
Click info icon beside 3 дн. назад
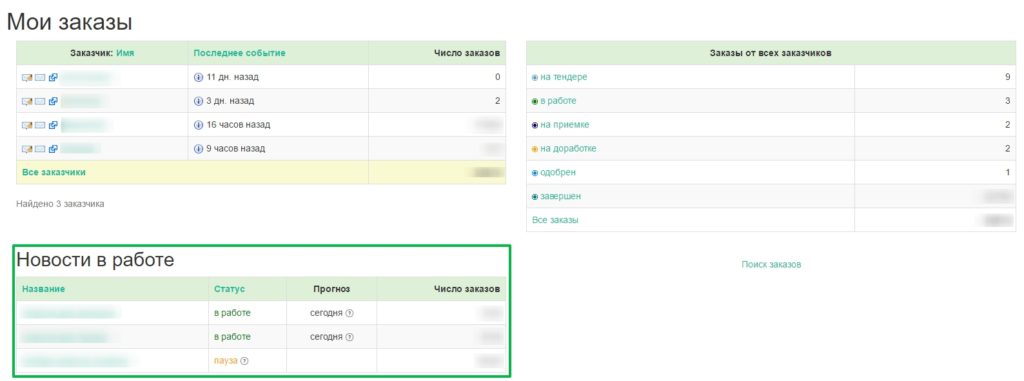click(199, 101)
